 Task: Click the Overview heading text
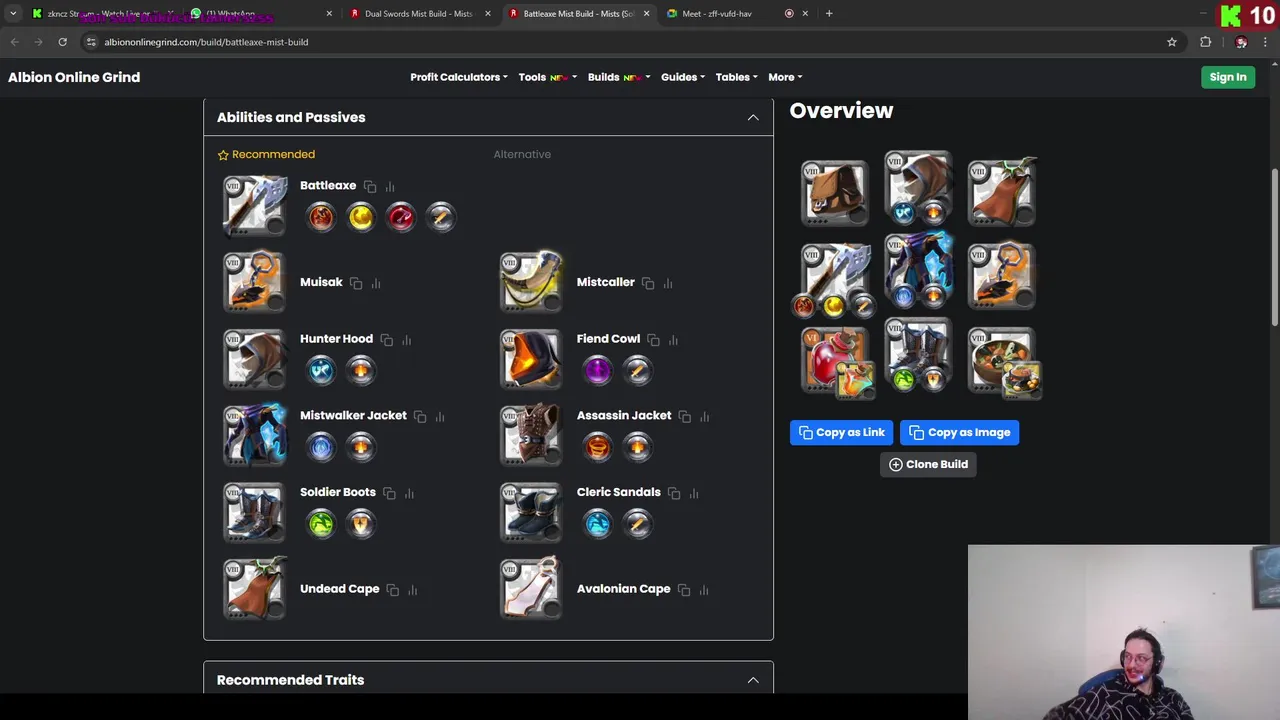click(841, 111)
